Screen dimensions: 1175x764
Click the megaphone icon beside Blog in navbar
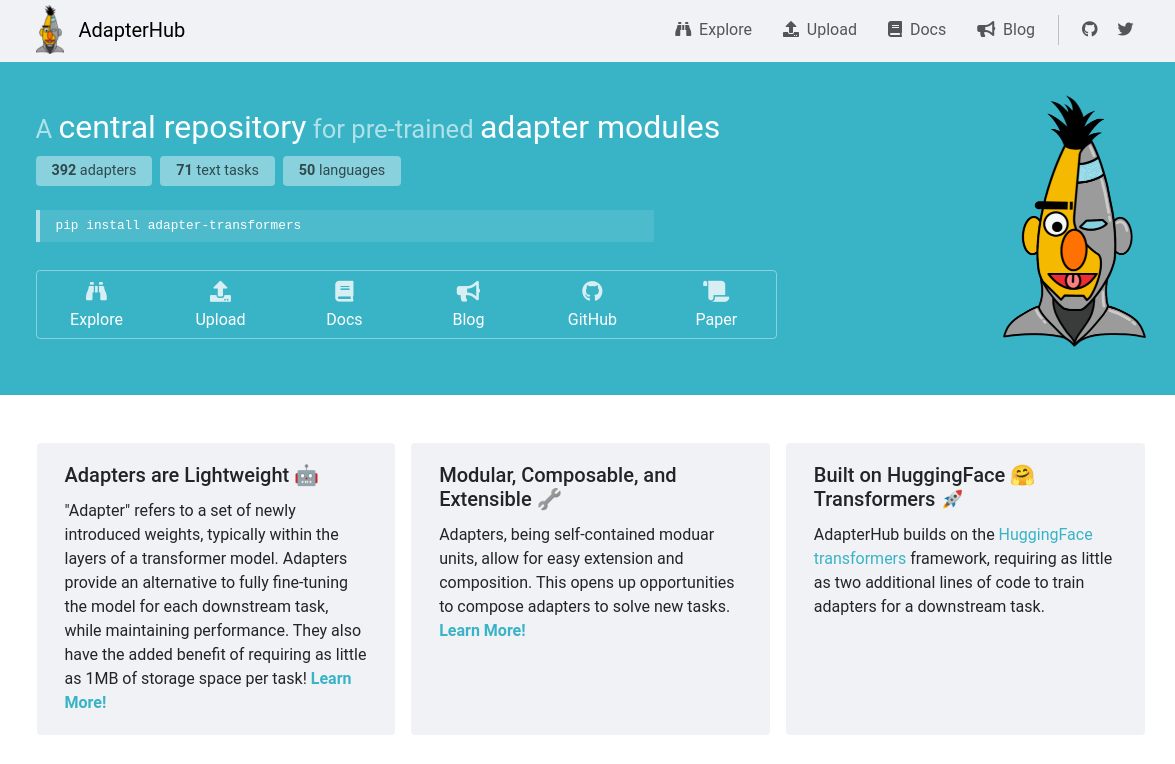pos(986,29)
